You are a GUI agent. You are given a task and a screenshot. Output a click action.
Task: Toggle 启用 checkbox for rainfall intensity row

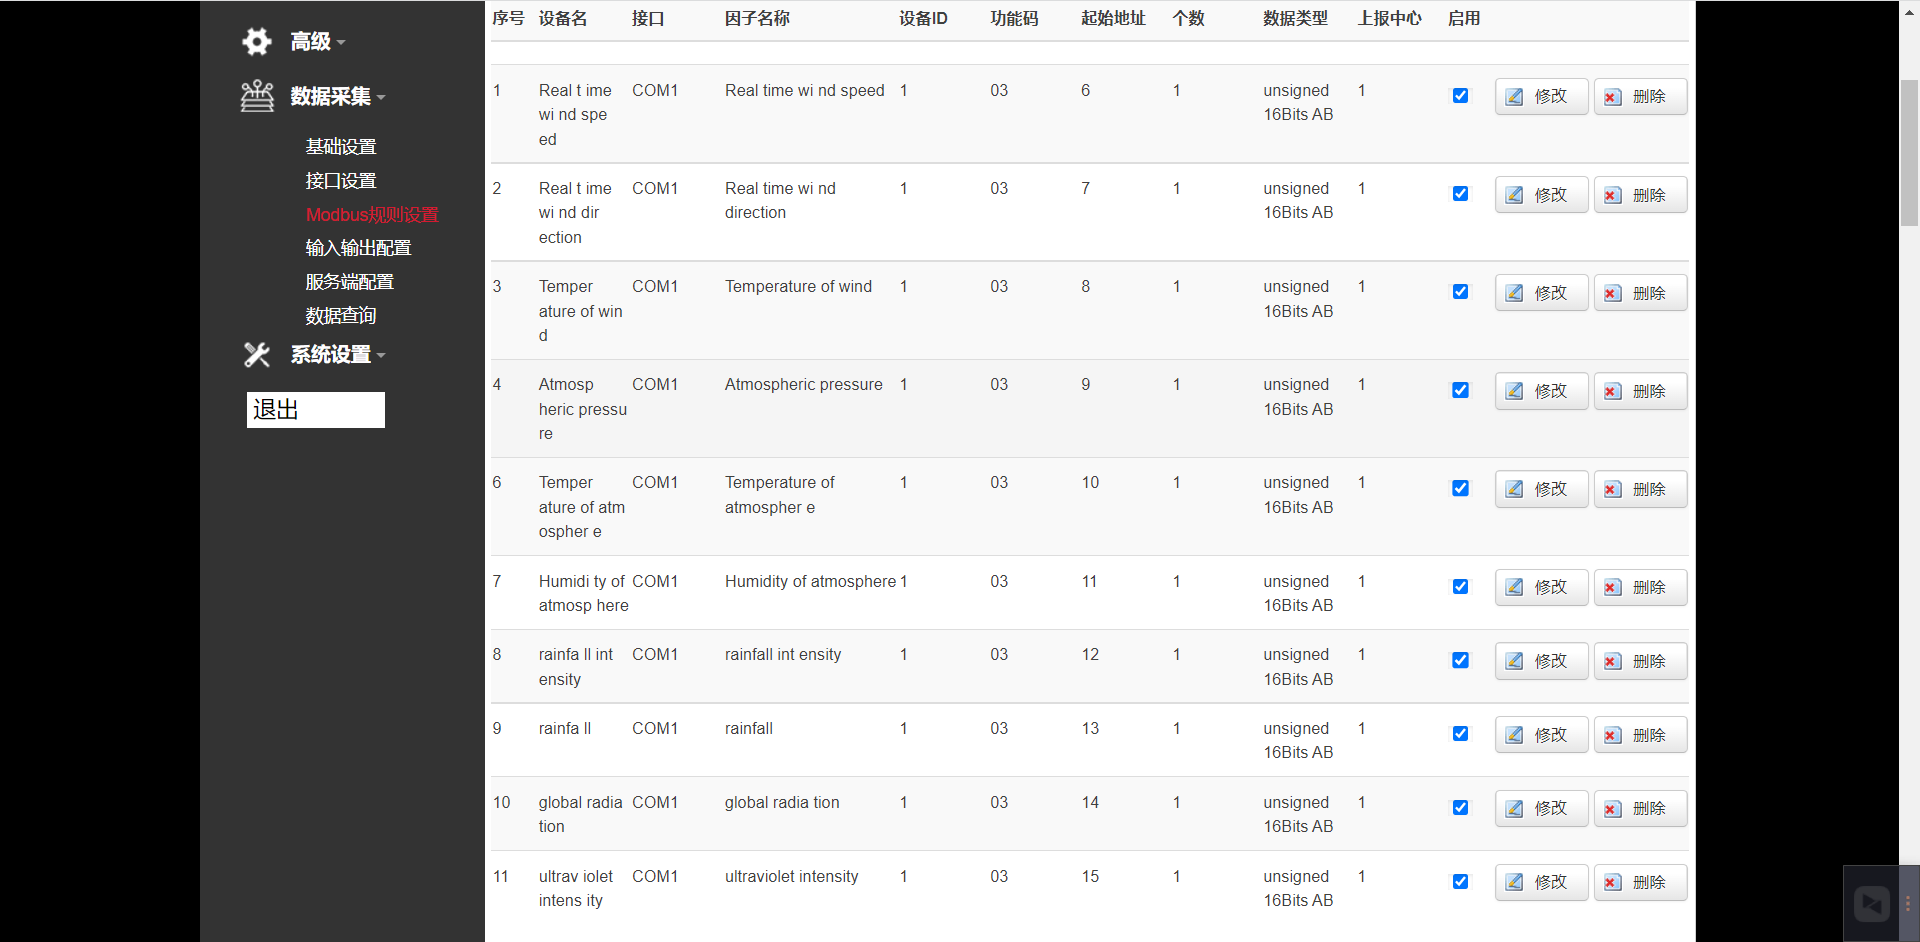point(1460,660)
